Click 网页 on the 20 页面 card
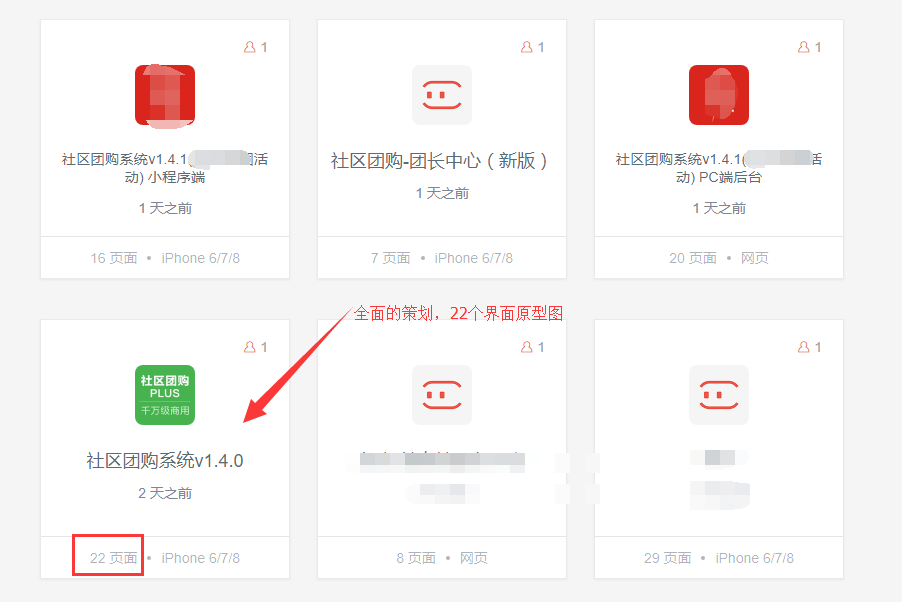 tap(755, 258)
